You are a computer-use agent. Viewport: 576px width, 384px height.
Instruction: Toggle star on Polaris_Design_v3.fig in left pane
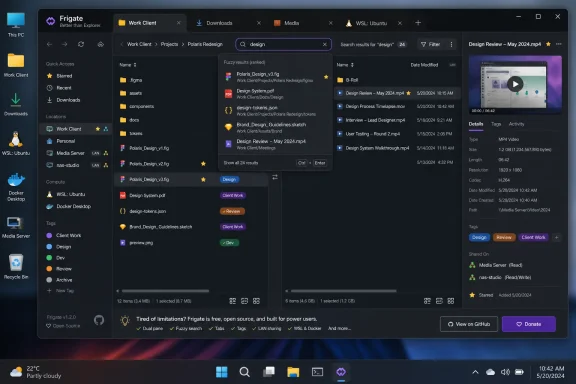(x=203, y=179)
